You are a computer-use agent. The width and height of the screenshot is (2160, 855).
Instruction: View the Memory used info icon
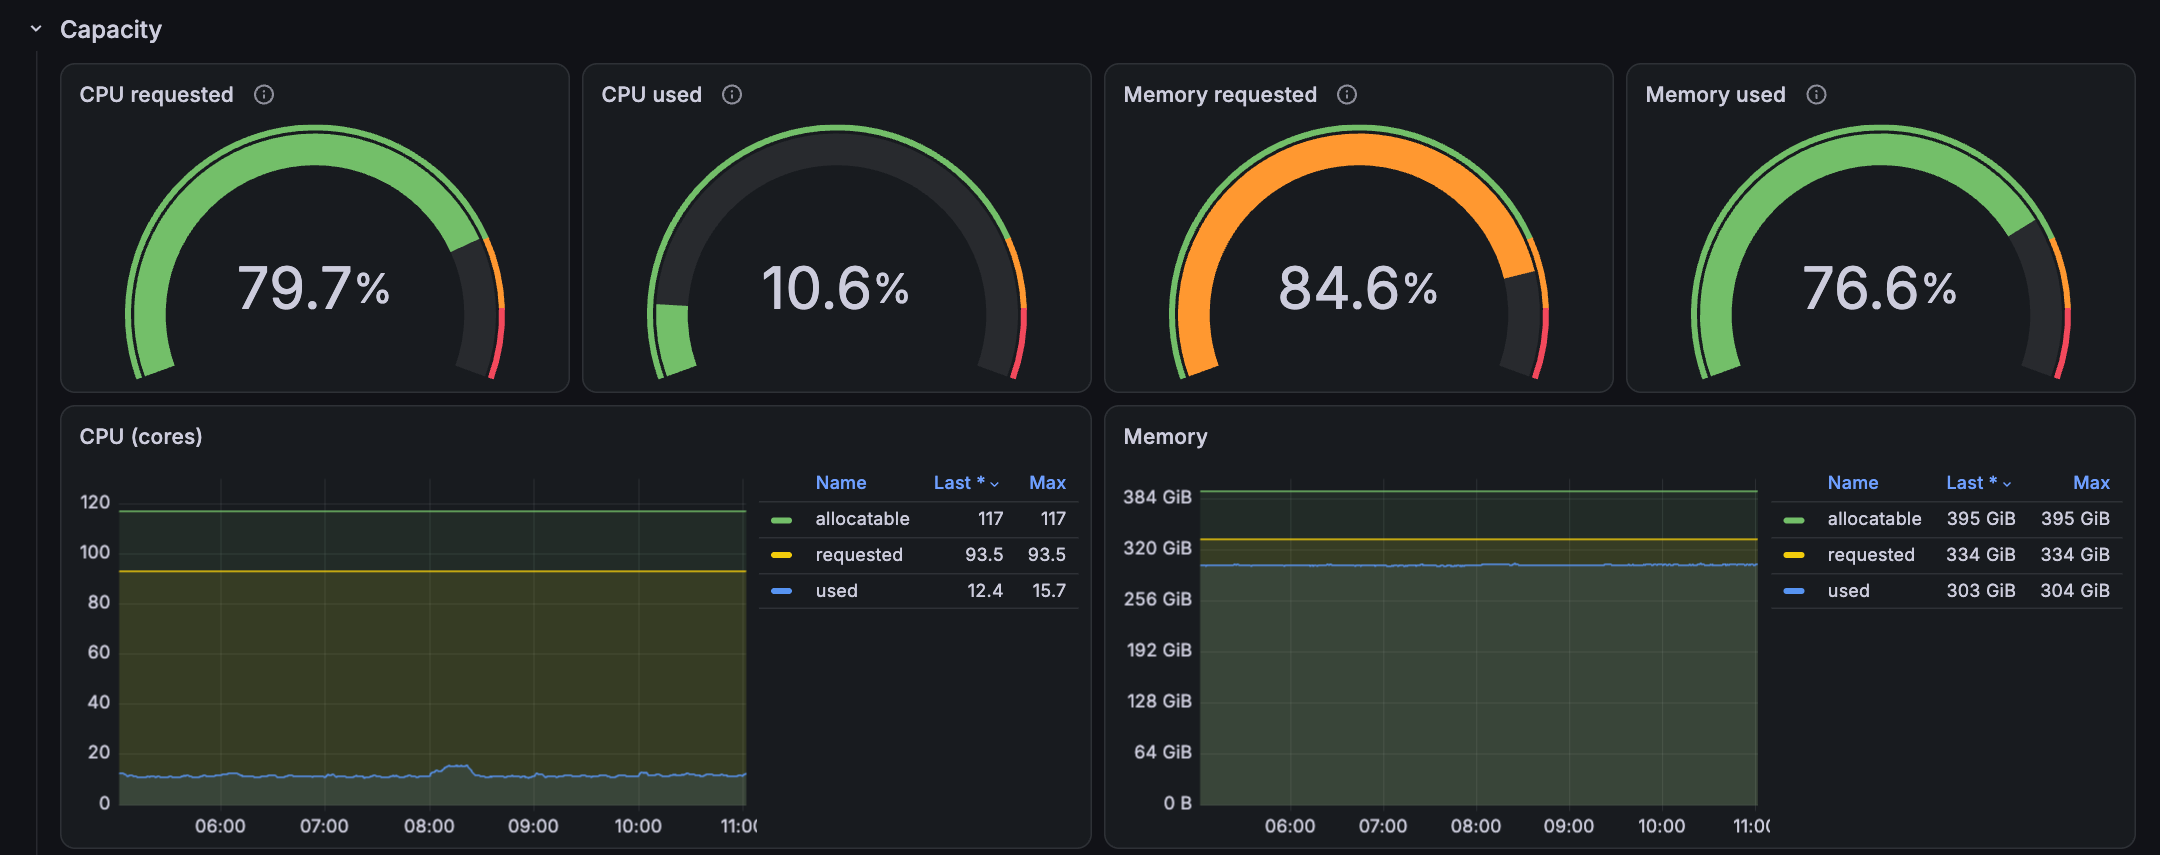[x=1816, y=95]
